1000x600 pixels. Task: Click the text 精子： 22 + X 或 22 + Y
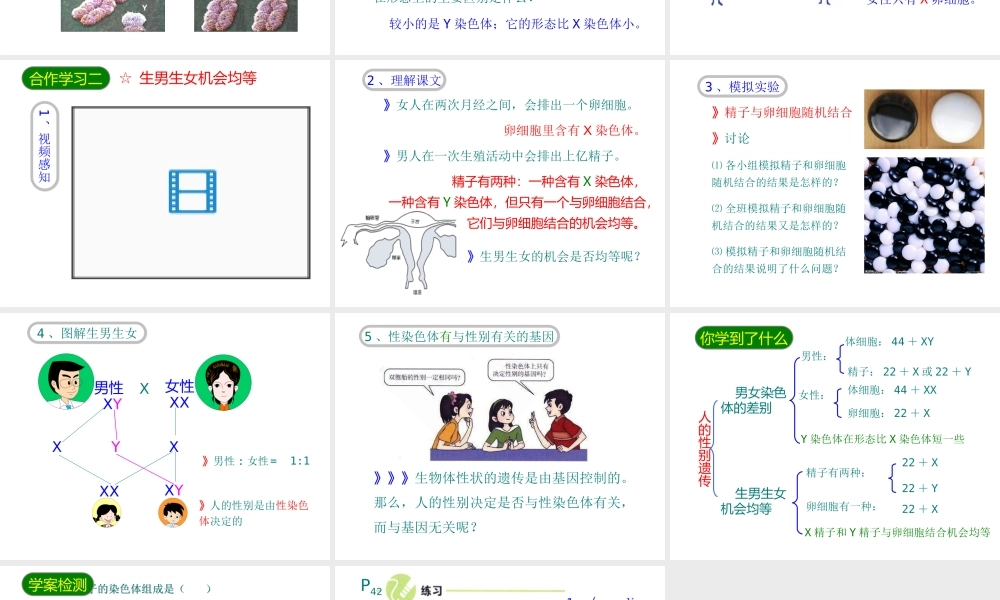tap(909, 371)
